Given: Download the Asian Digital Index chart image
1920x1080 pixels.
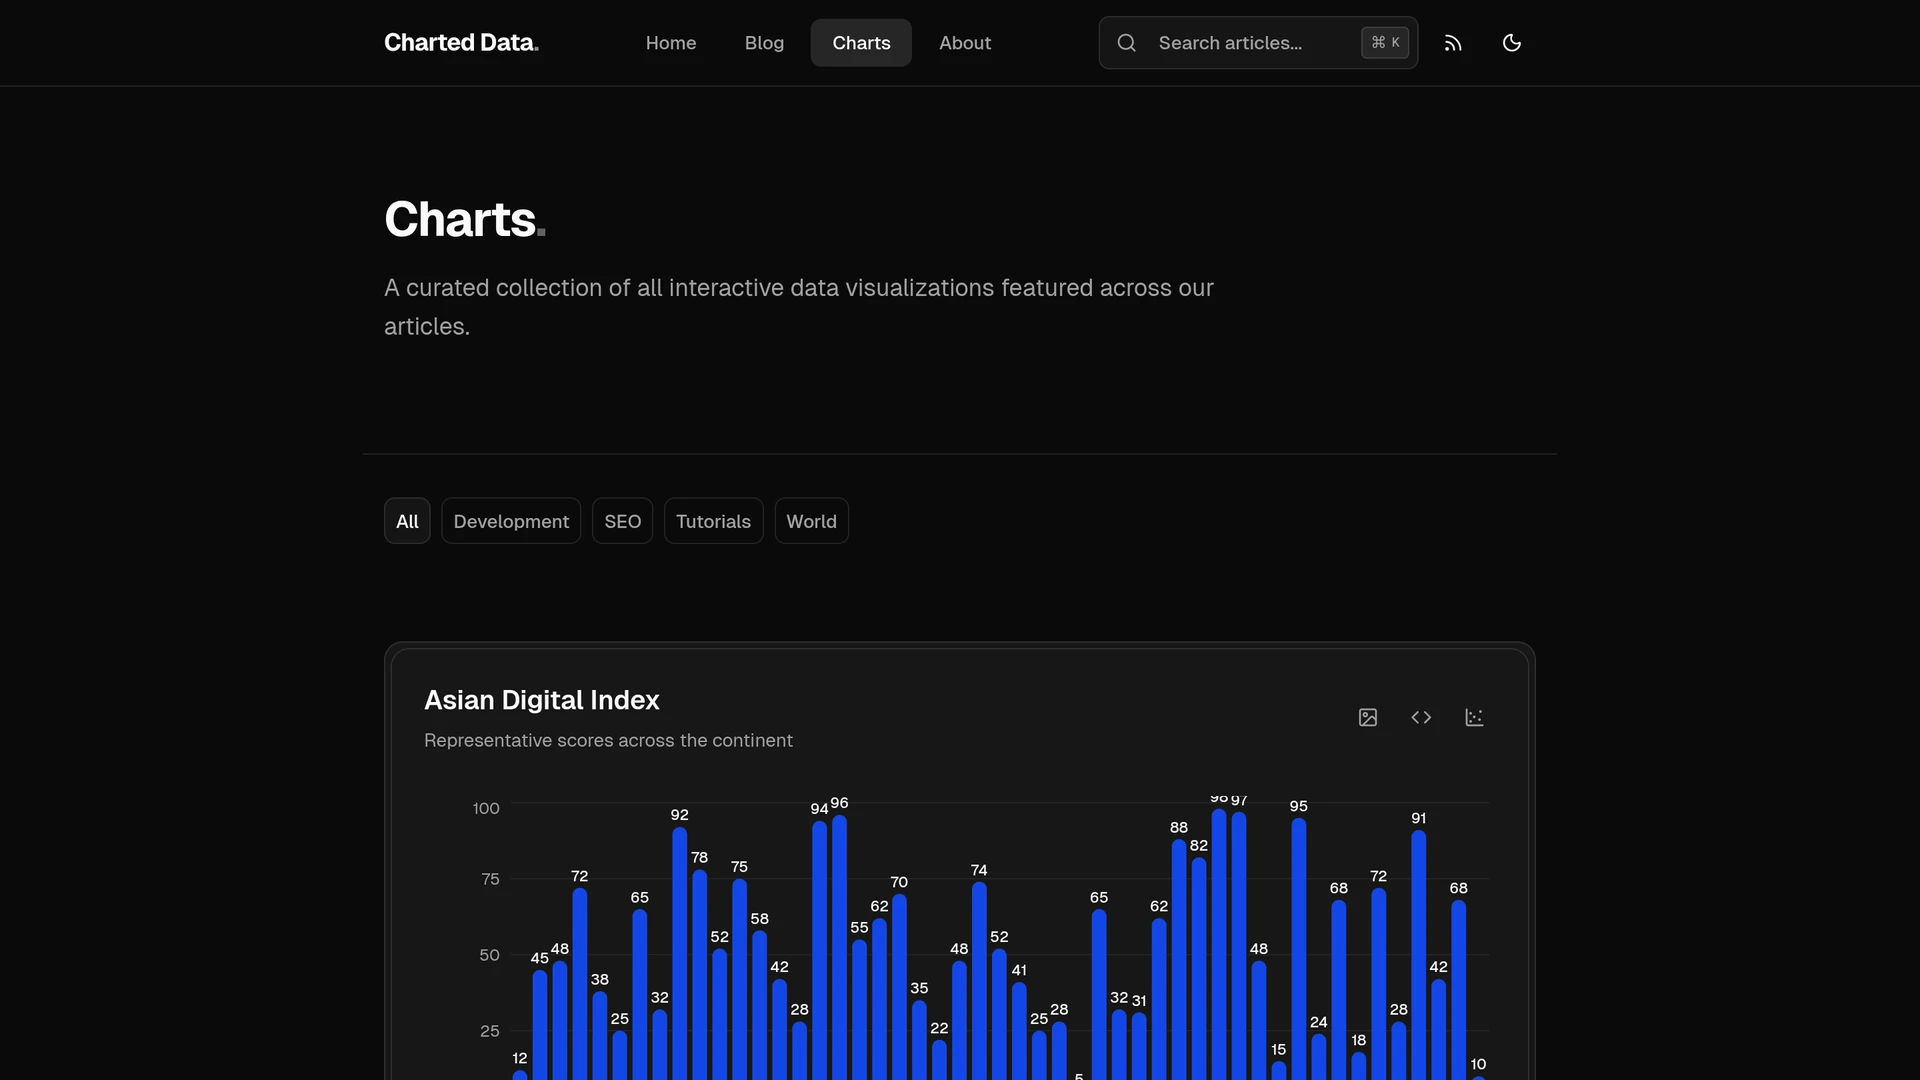Looking at the screenshot, I should (1368, 717).
